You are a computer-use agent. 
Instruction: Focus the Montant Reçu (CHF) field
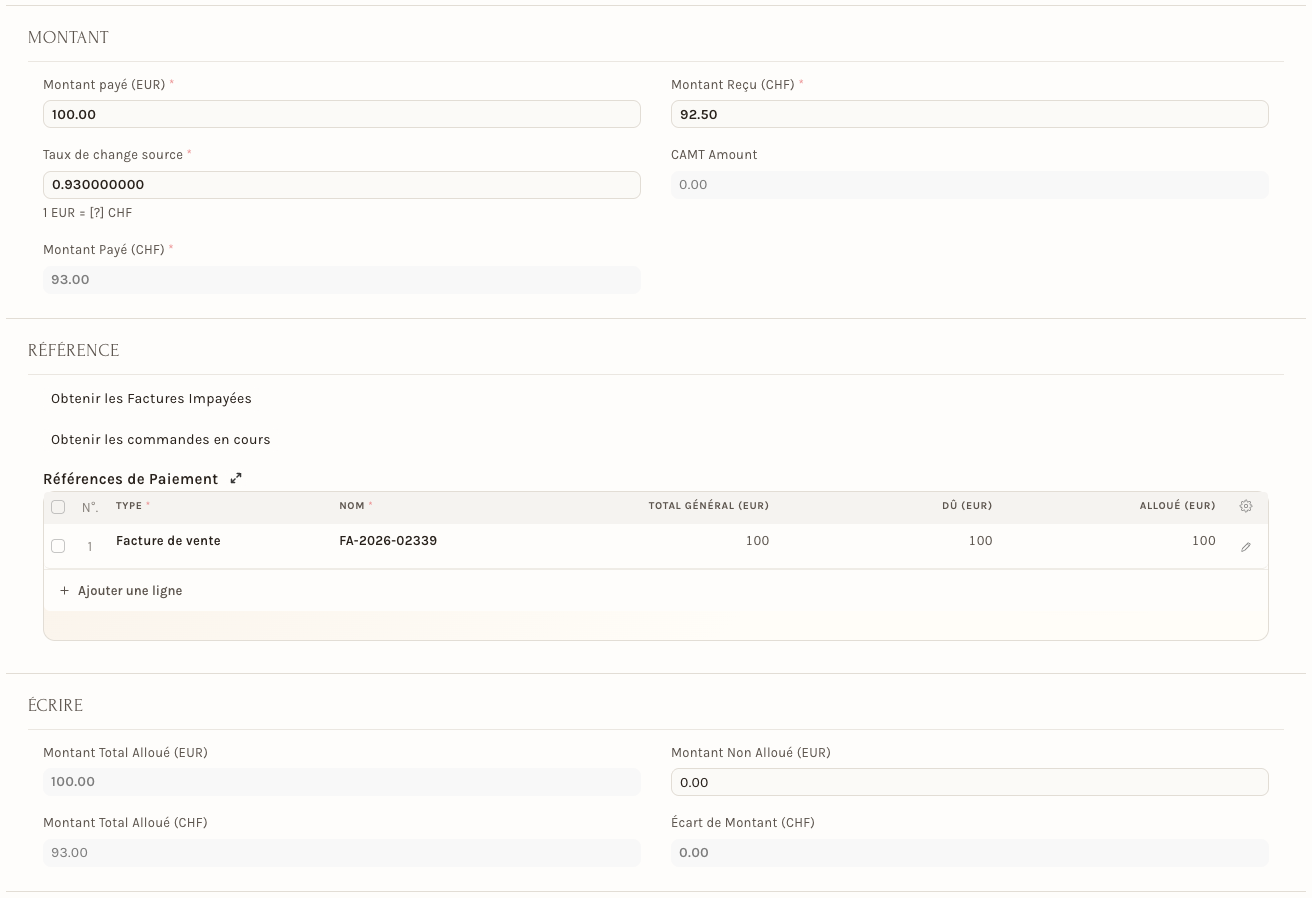click(x=970, y=114)
